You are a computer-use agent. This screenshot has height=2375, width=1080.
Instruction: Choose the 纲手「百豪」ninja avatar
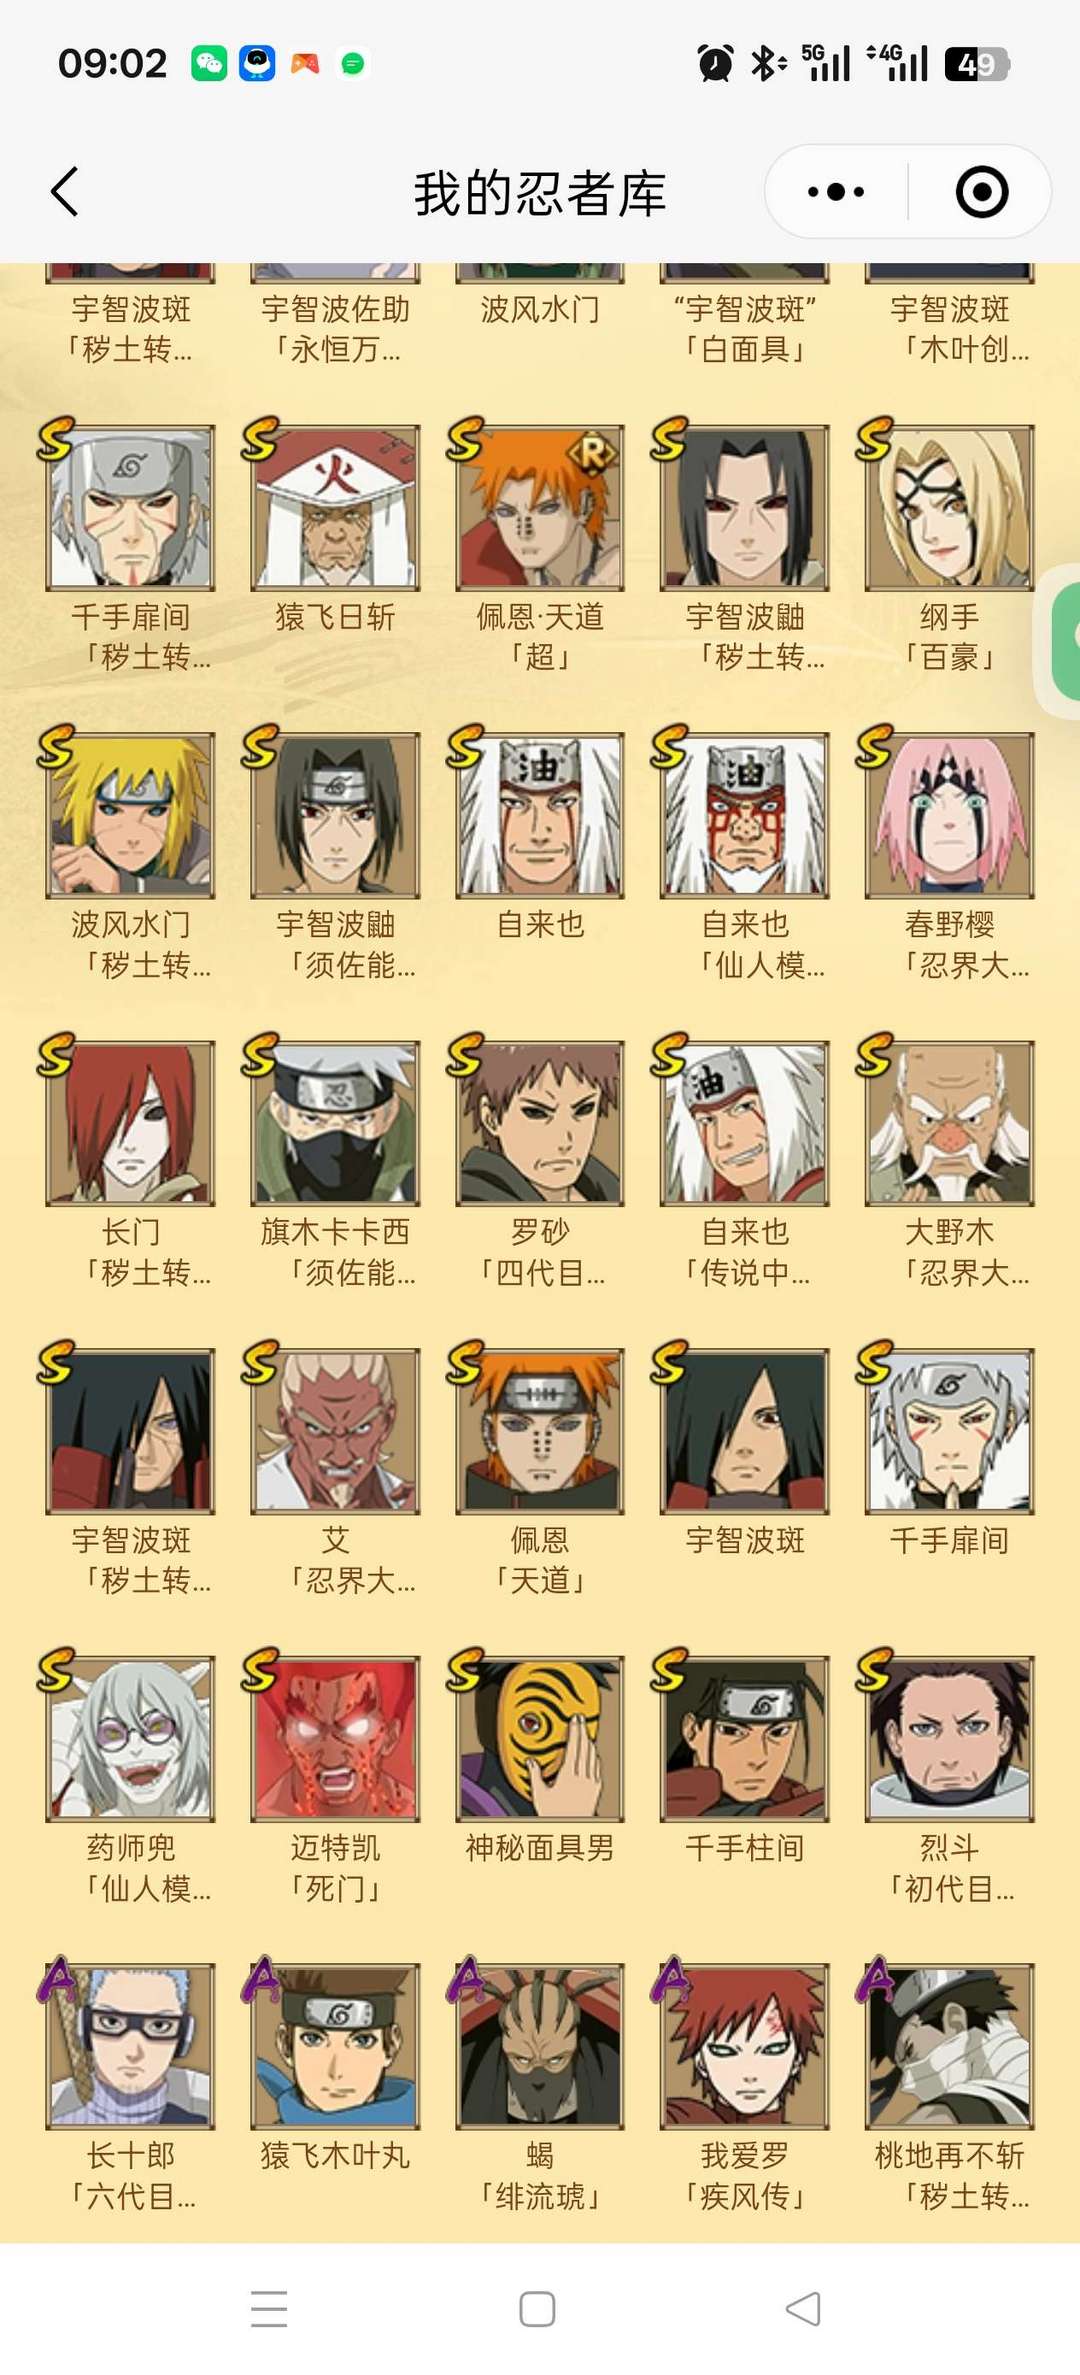949,508
